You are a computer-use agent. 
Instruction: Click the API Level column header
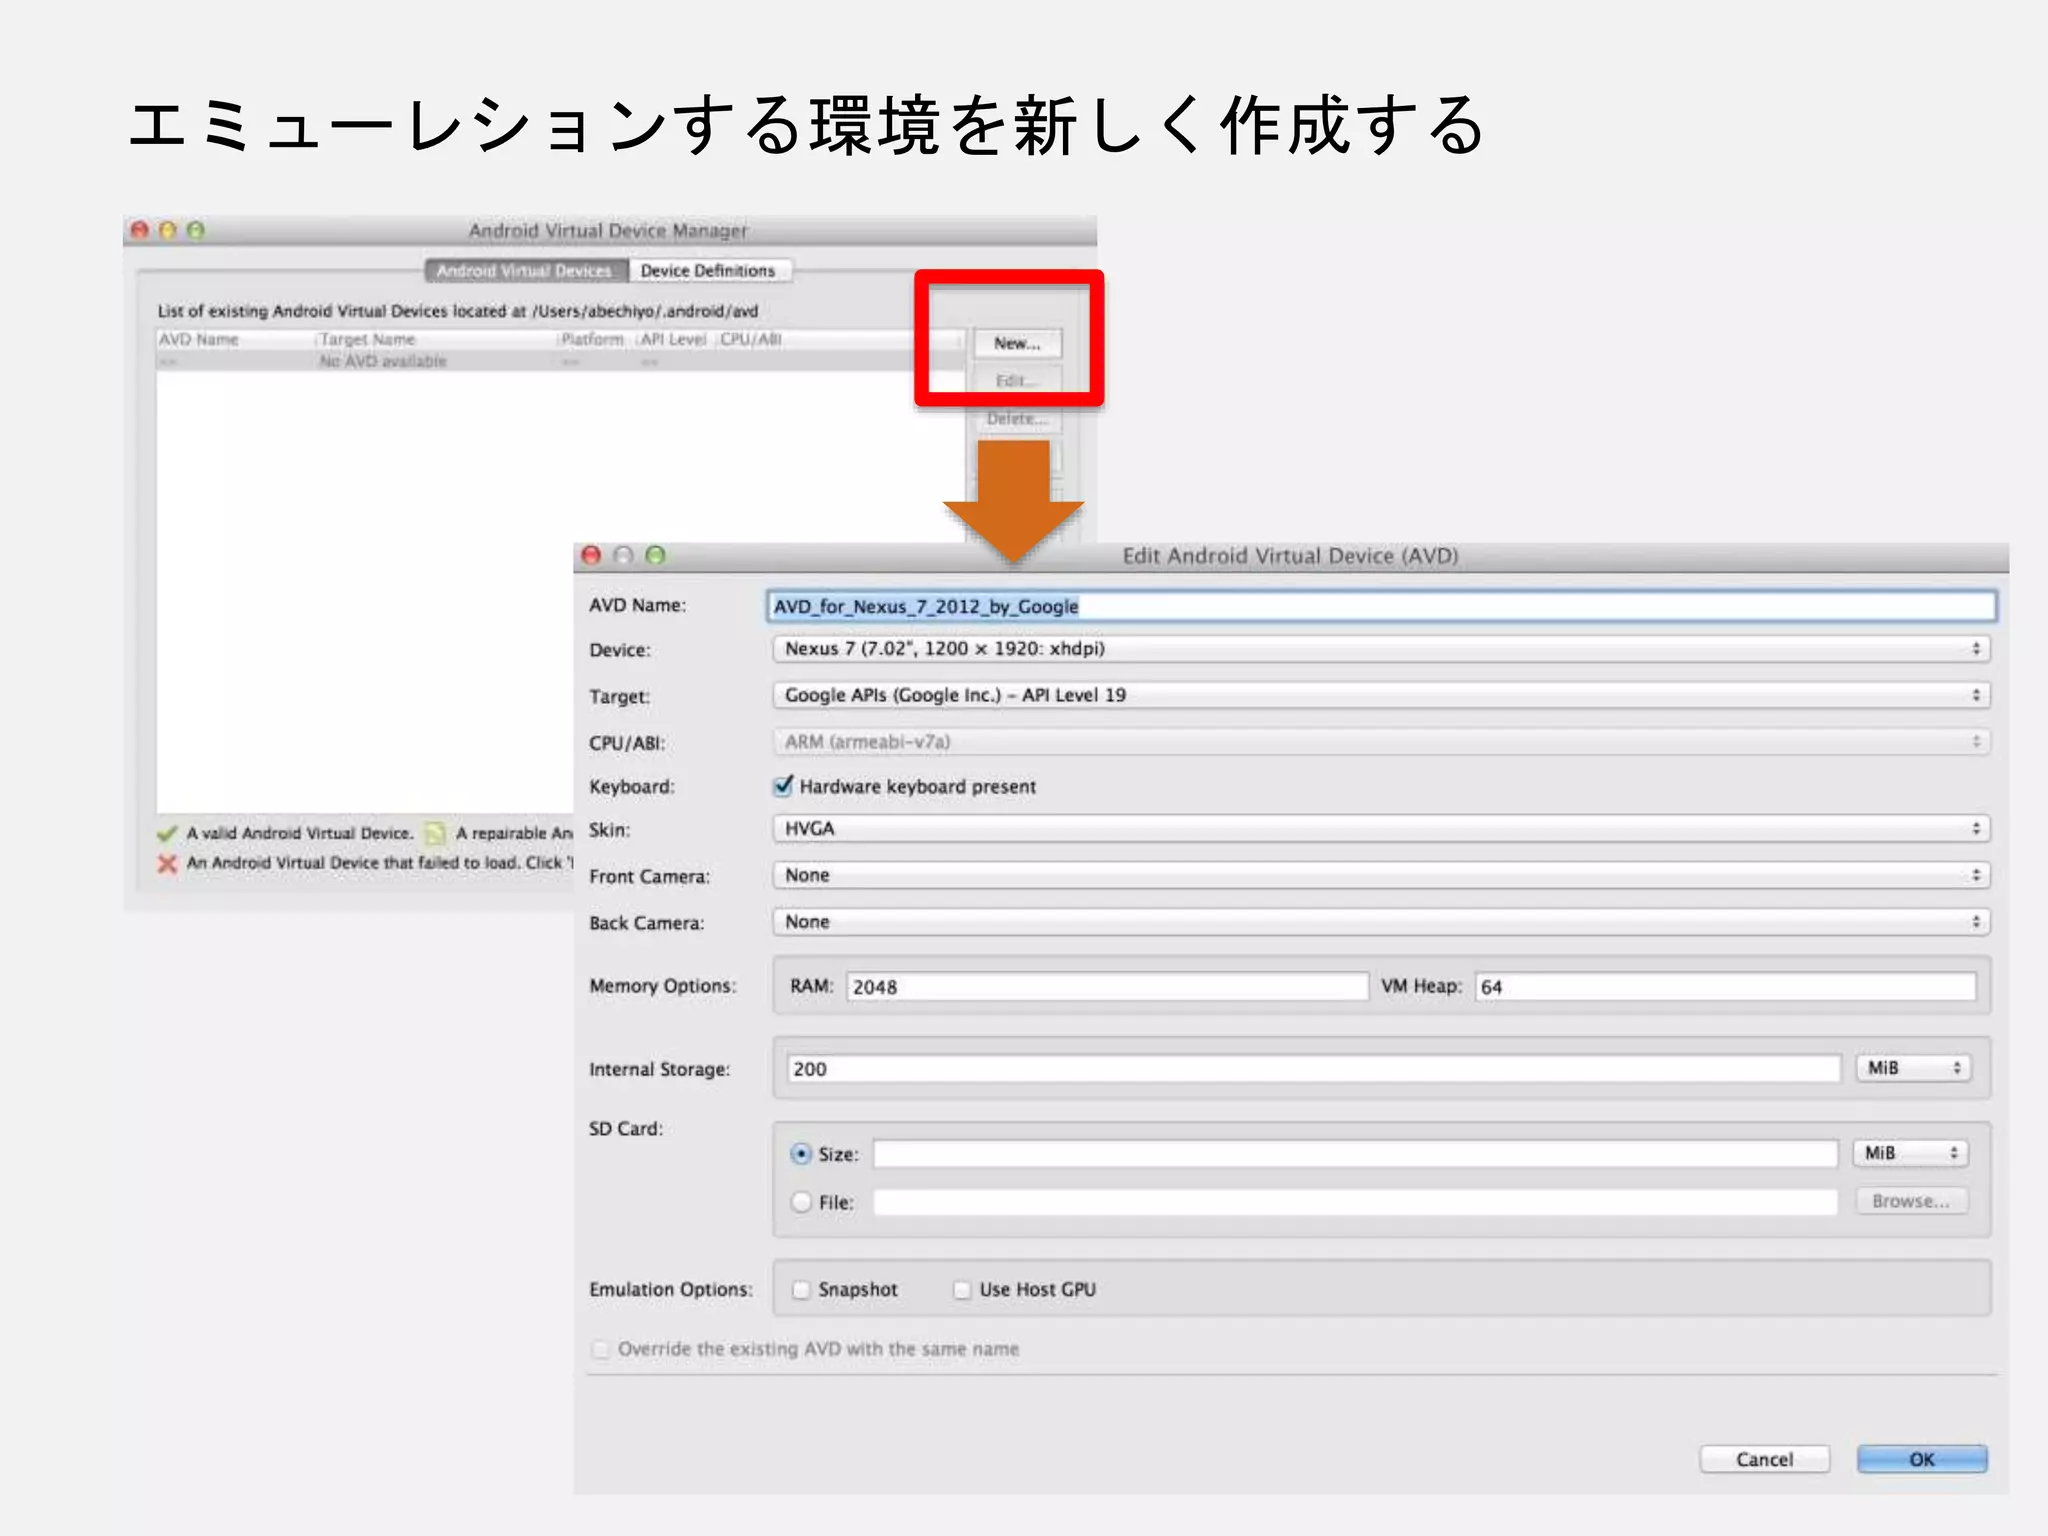pyautogui.click(x=673, y=339)
